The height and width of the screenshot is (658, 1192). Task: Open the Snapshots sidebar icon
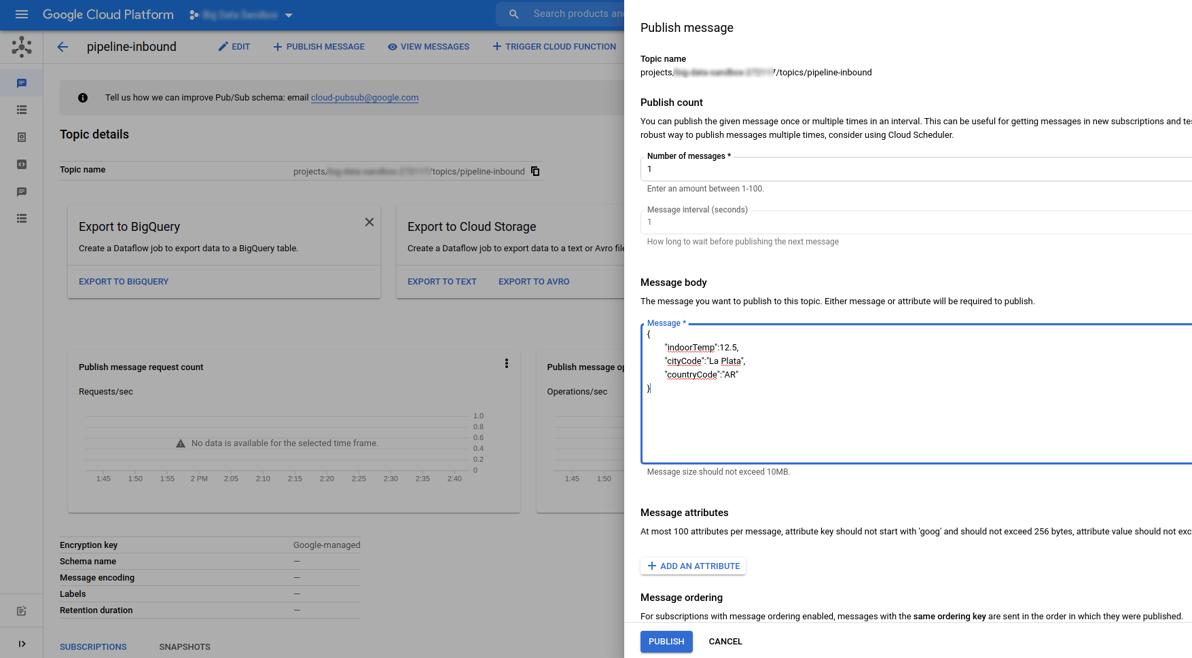click(21, 137)
